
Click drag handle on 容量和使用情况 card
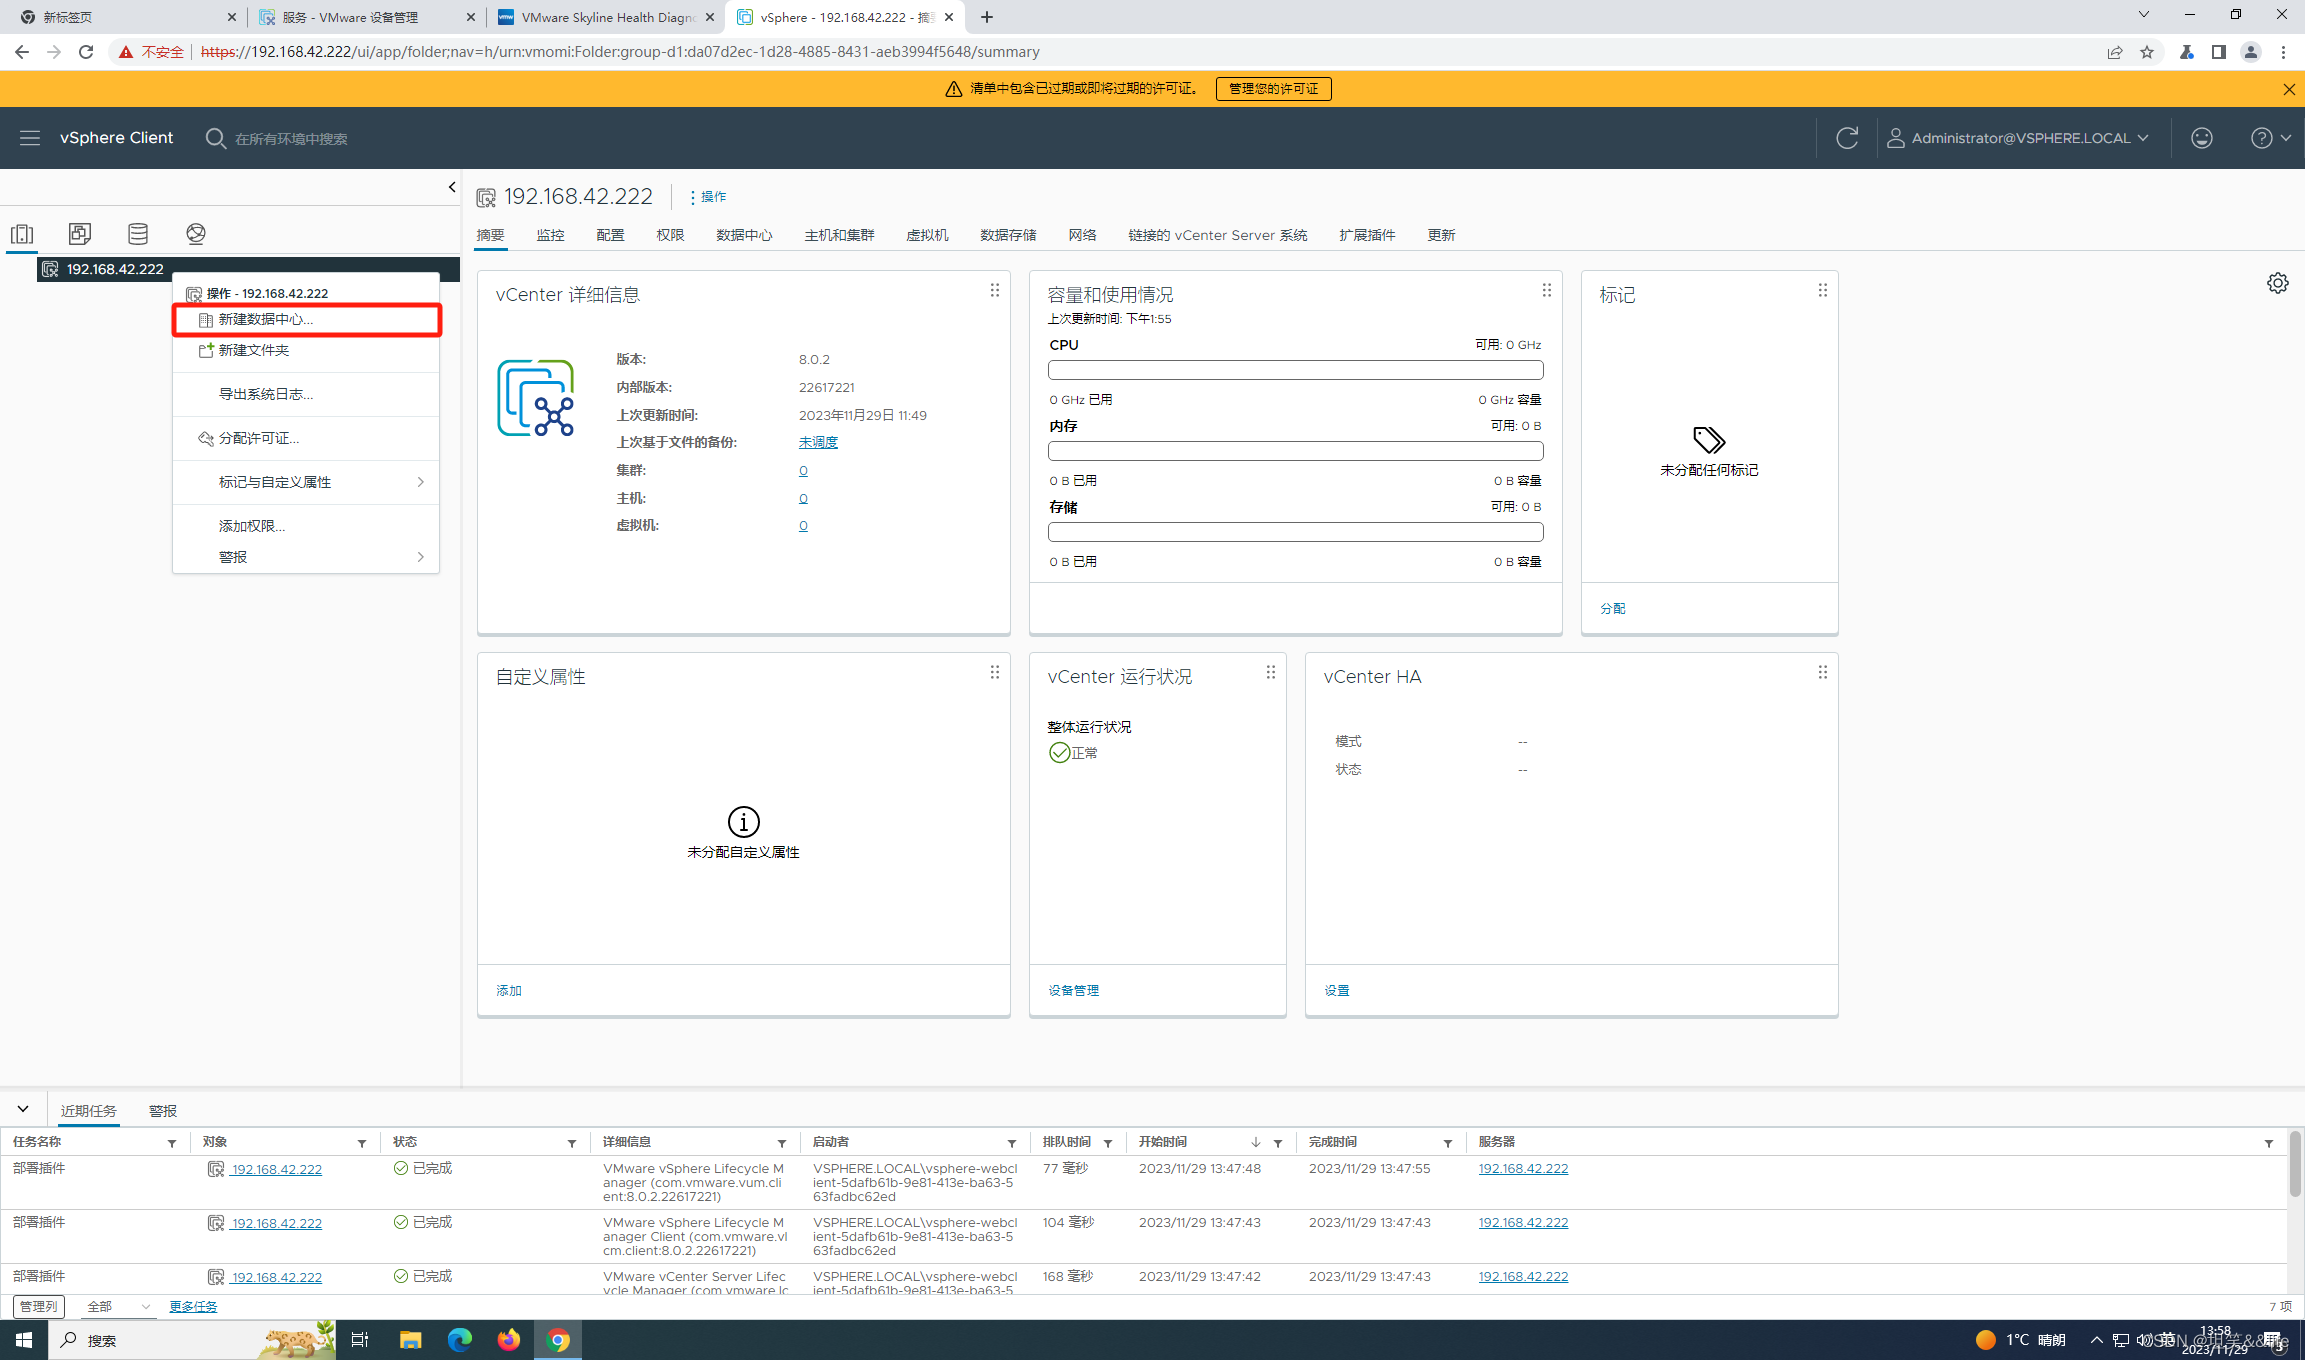tap(1546, 290)
